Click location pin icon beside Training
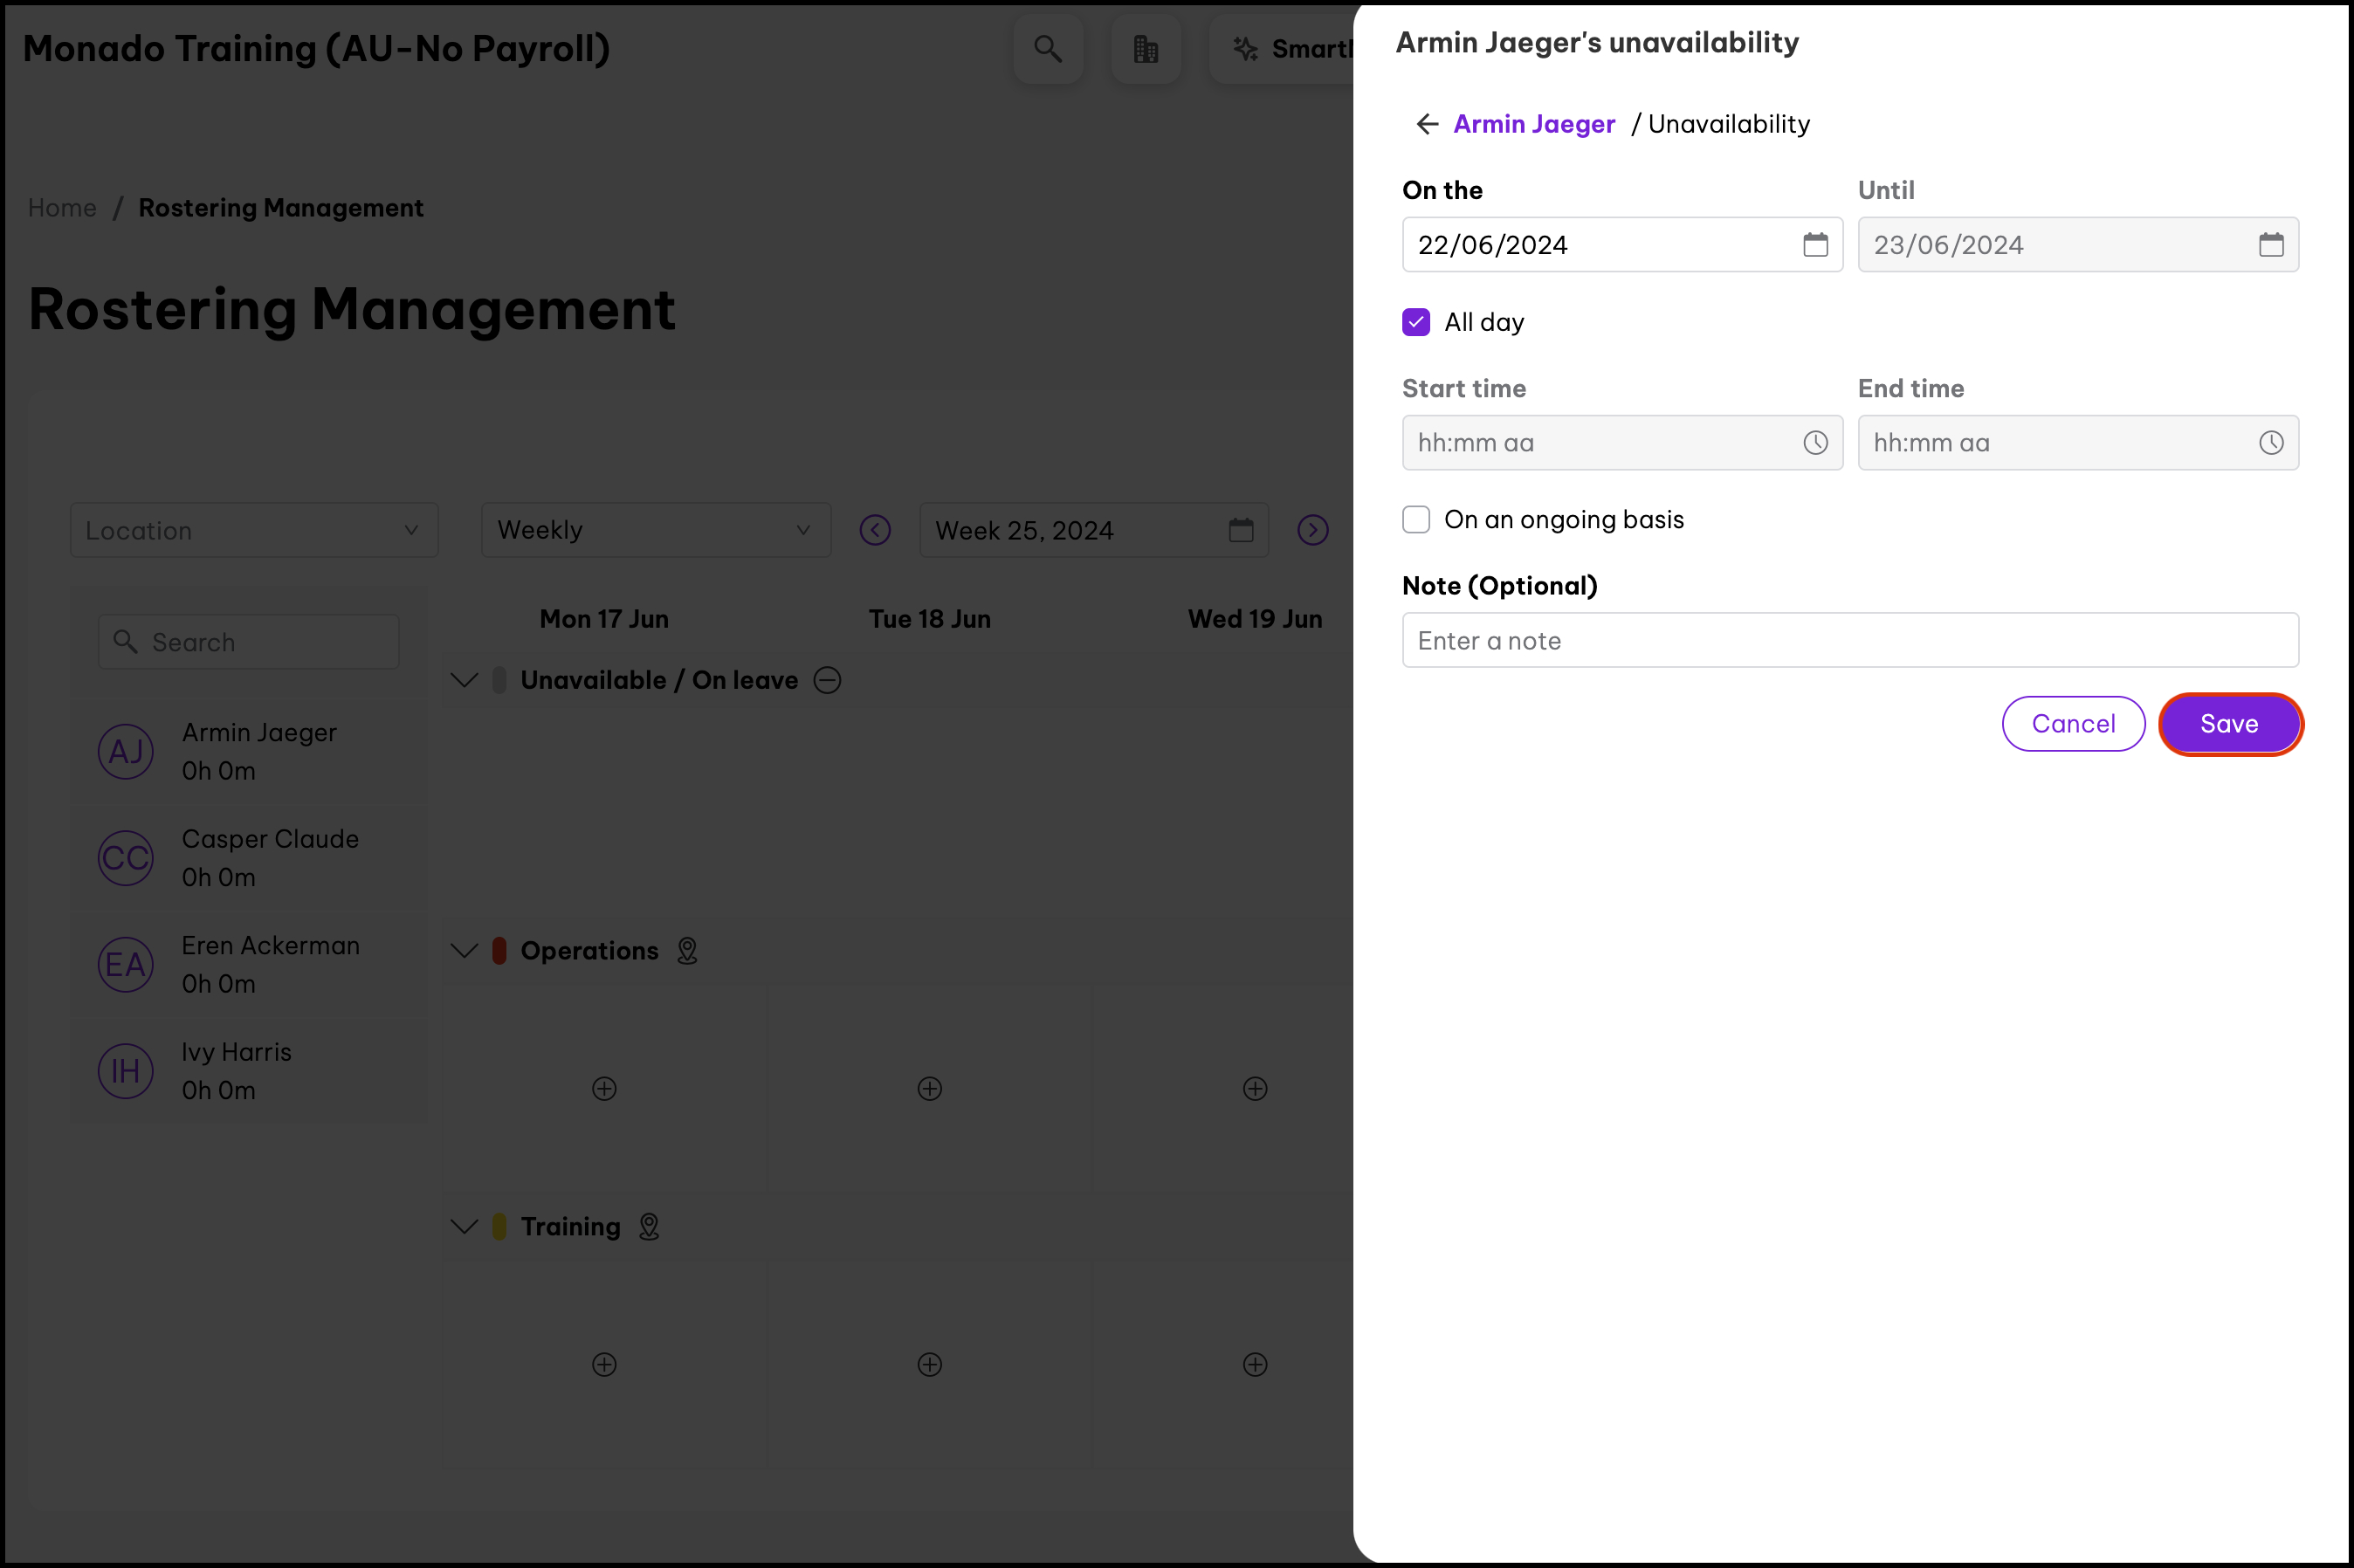Screen dimensions: 2354x1568 (x=649, y=1227)
